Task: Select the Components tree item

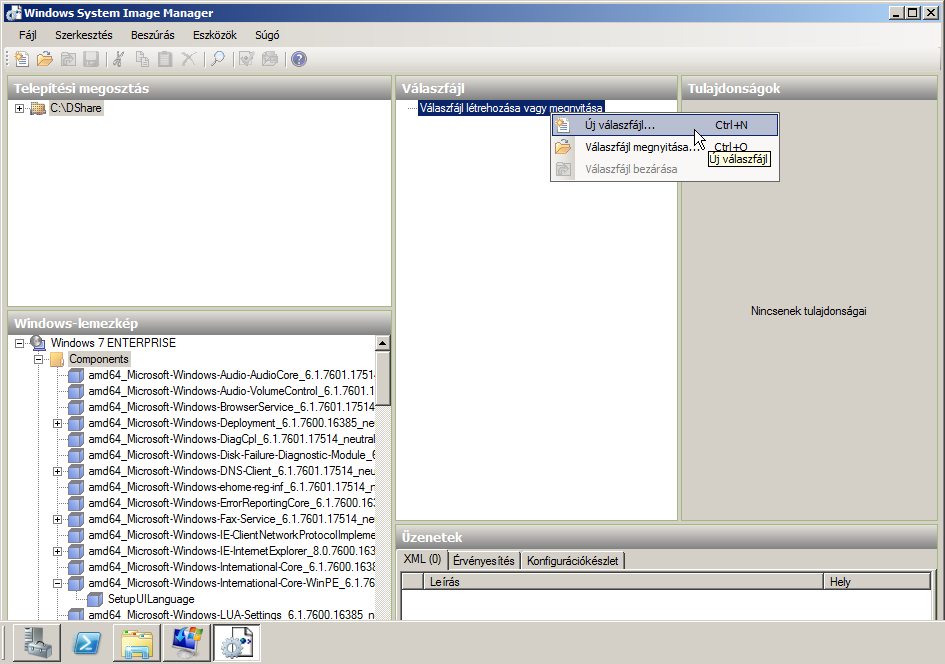Action: pos(99,359)
